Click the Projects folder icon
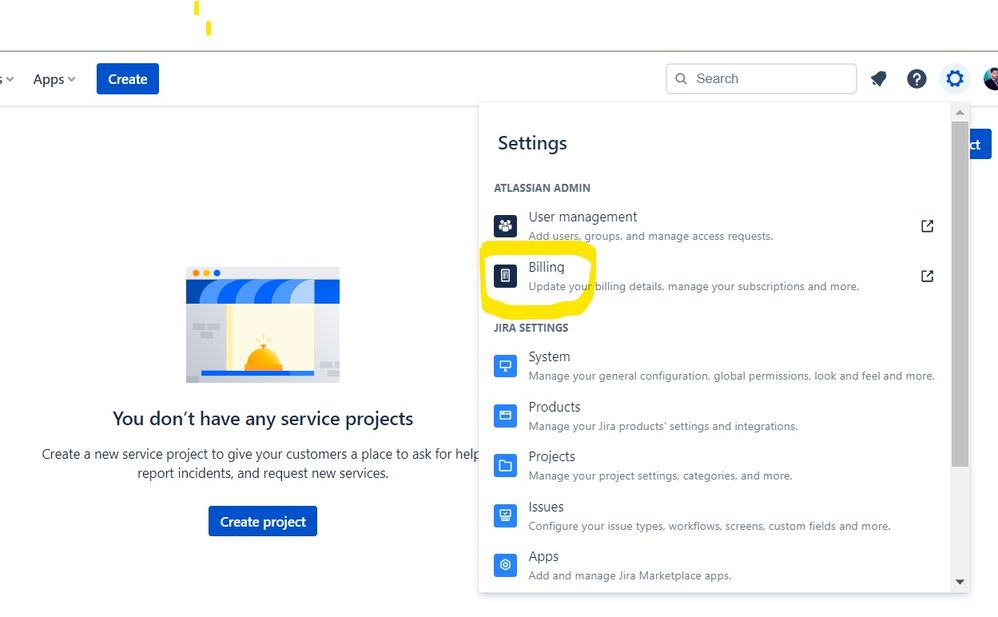 pyautogui.click(x=505, y=465)
